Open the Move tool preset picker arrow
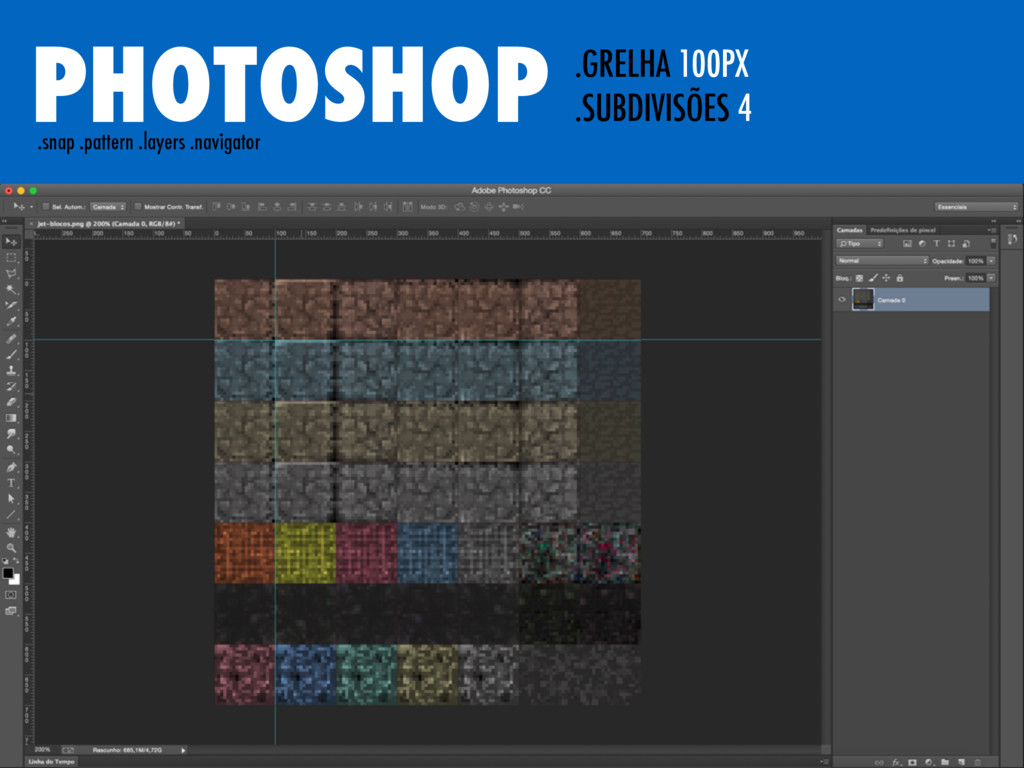Image resolution: width=1024 pixels, height=768 pixels. point(31,206)
